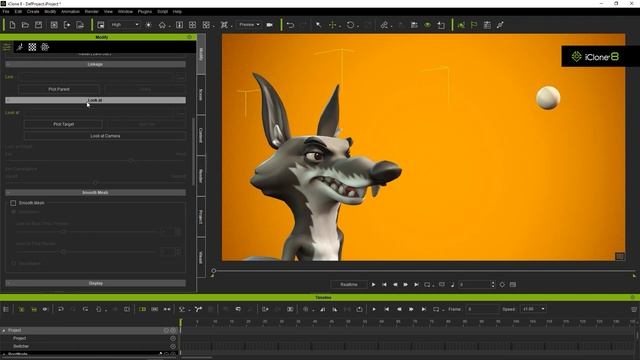Click the Undo arrow in main toolbar
The image size is (640, 360).
coord(290,25)
